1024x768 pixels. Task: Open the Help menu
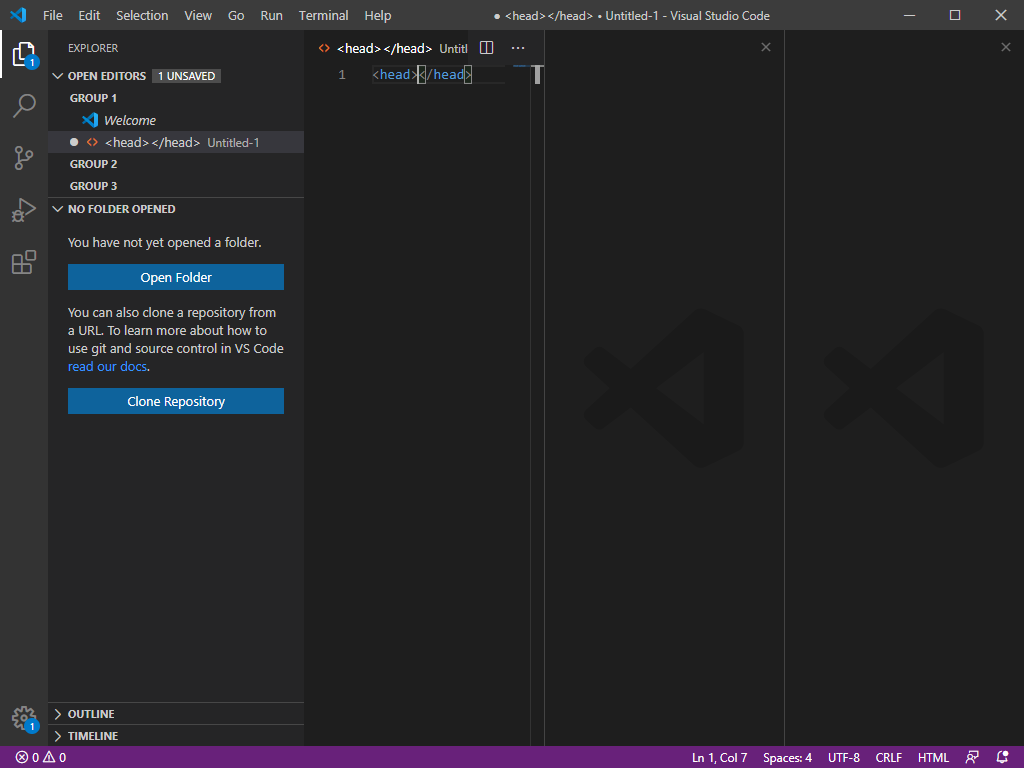coord(377,15)
